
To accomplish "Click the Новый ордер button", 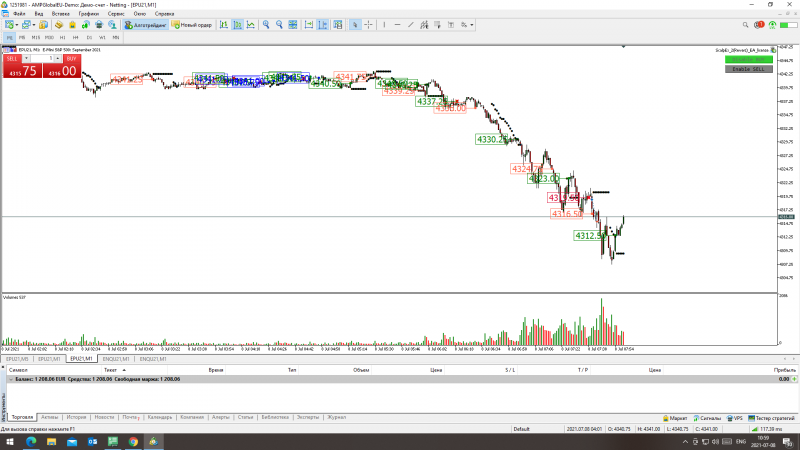I will (192, 24).
